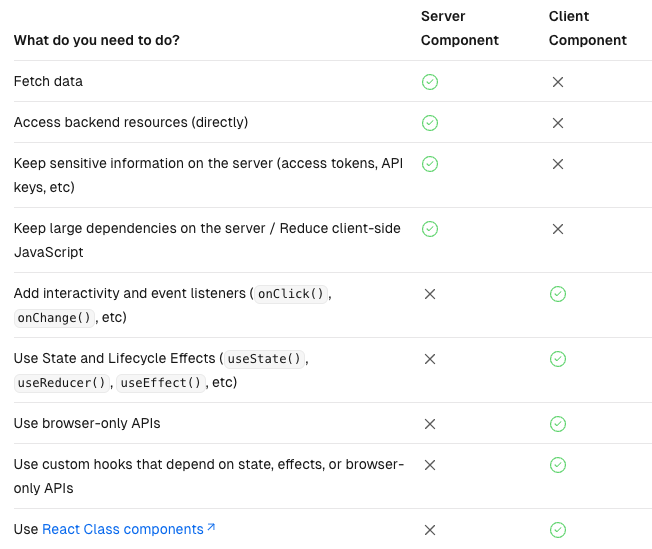Image resolution: width=652 pixels, height=549 pixels.
Task: Click the Server checkmark for Fetch data
Action: pyautogui.click(x=430, y=82)
